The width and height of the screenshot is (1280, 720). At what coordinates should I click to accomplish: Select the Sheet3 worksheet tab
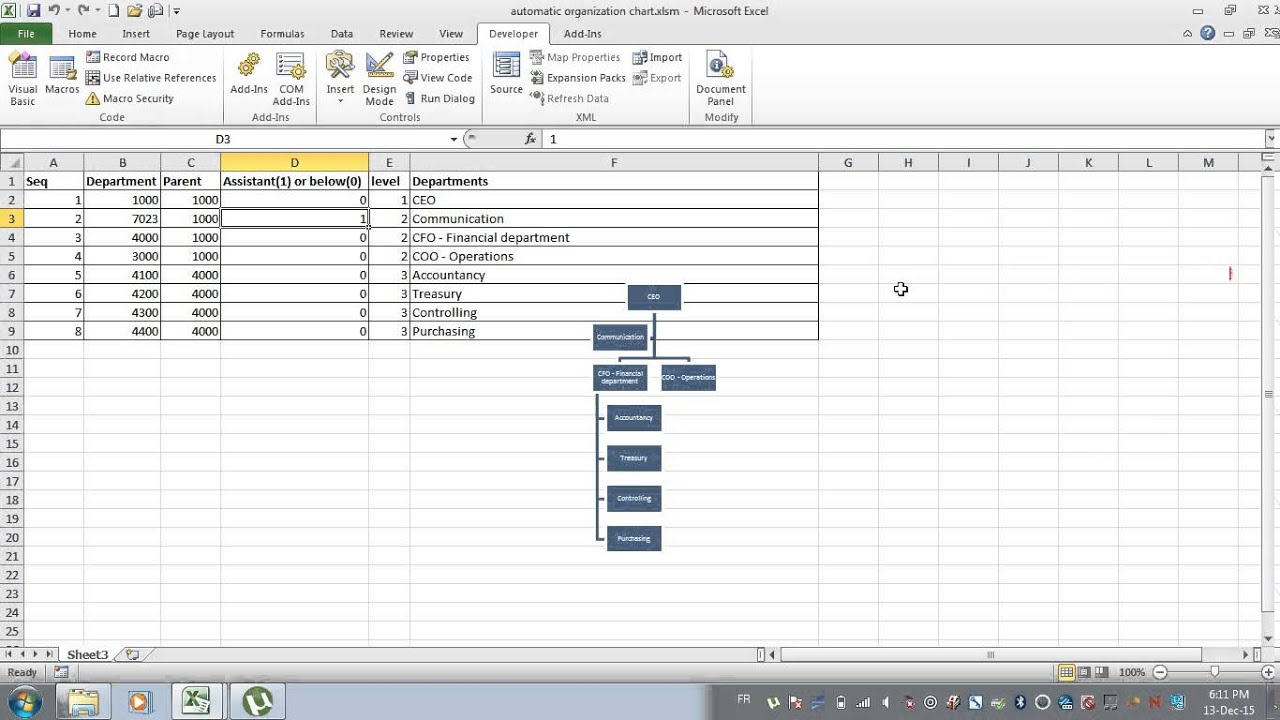click(87, 655)
